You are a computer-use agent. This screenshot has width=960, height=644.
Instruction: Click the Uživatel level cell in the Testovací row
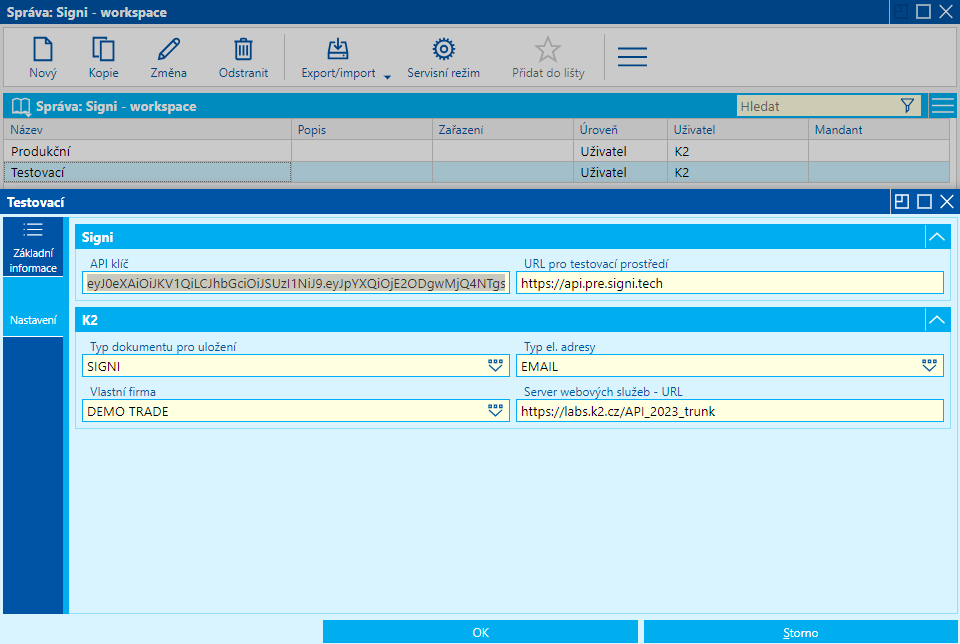click(620, 172)
